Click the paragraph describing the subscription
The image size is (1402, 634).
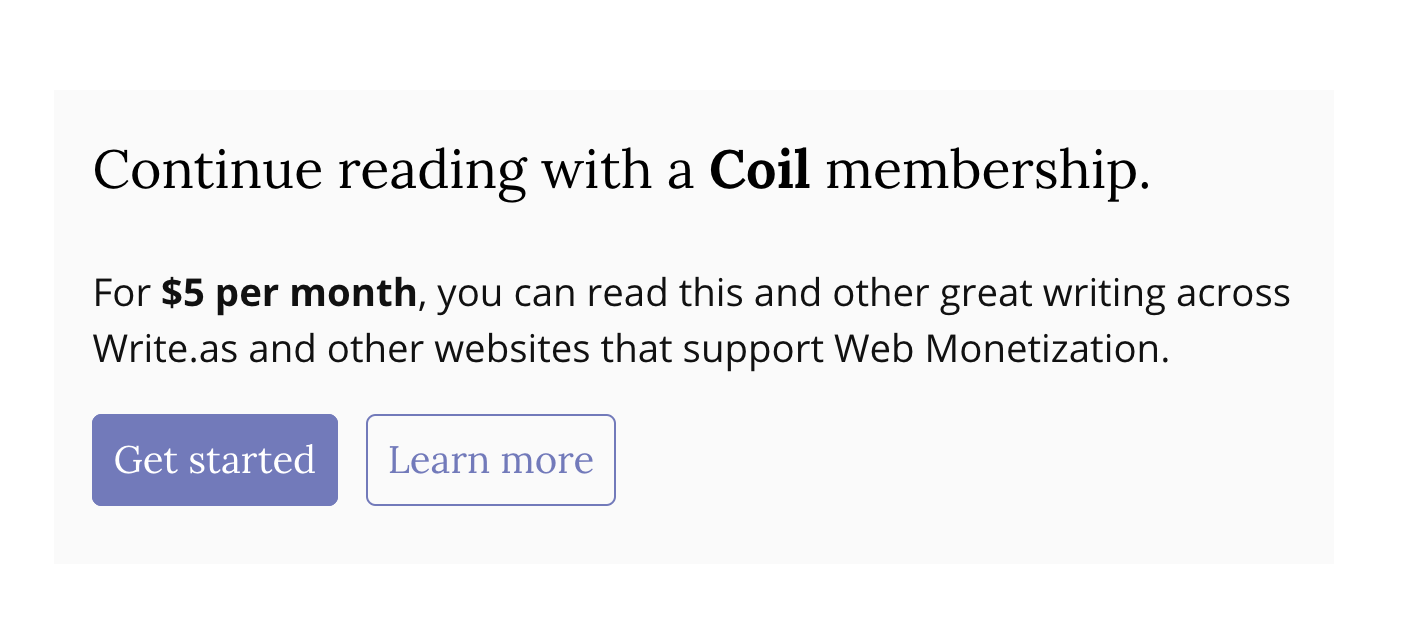[x=690, y=320]
